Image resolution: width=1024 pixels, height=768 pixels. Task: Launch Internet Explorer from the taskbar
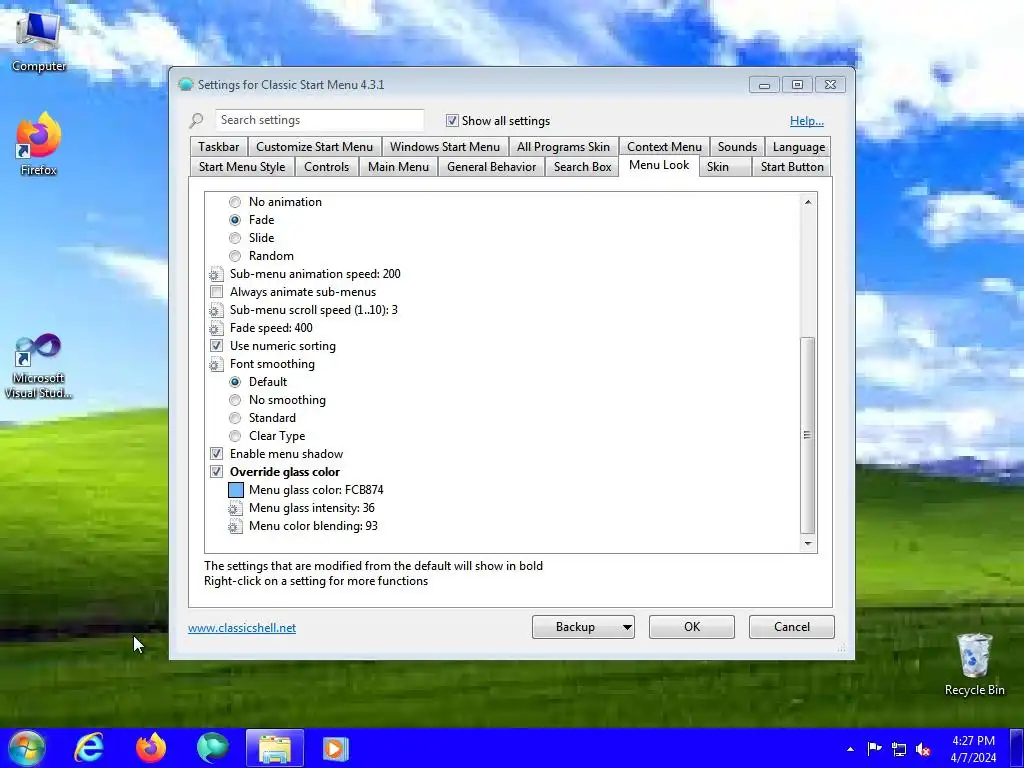[x=89, y=748]
